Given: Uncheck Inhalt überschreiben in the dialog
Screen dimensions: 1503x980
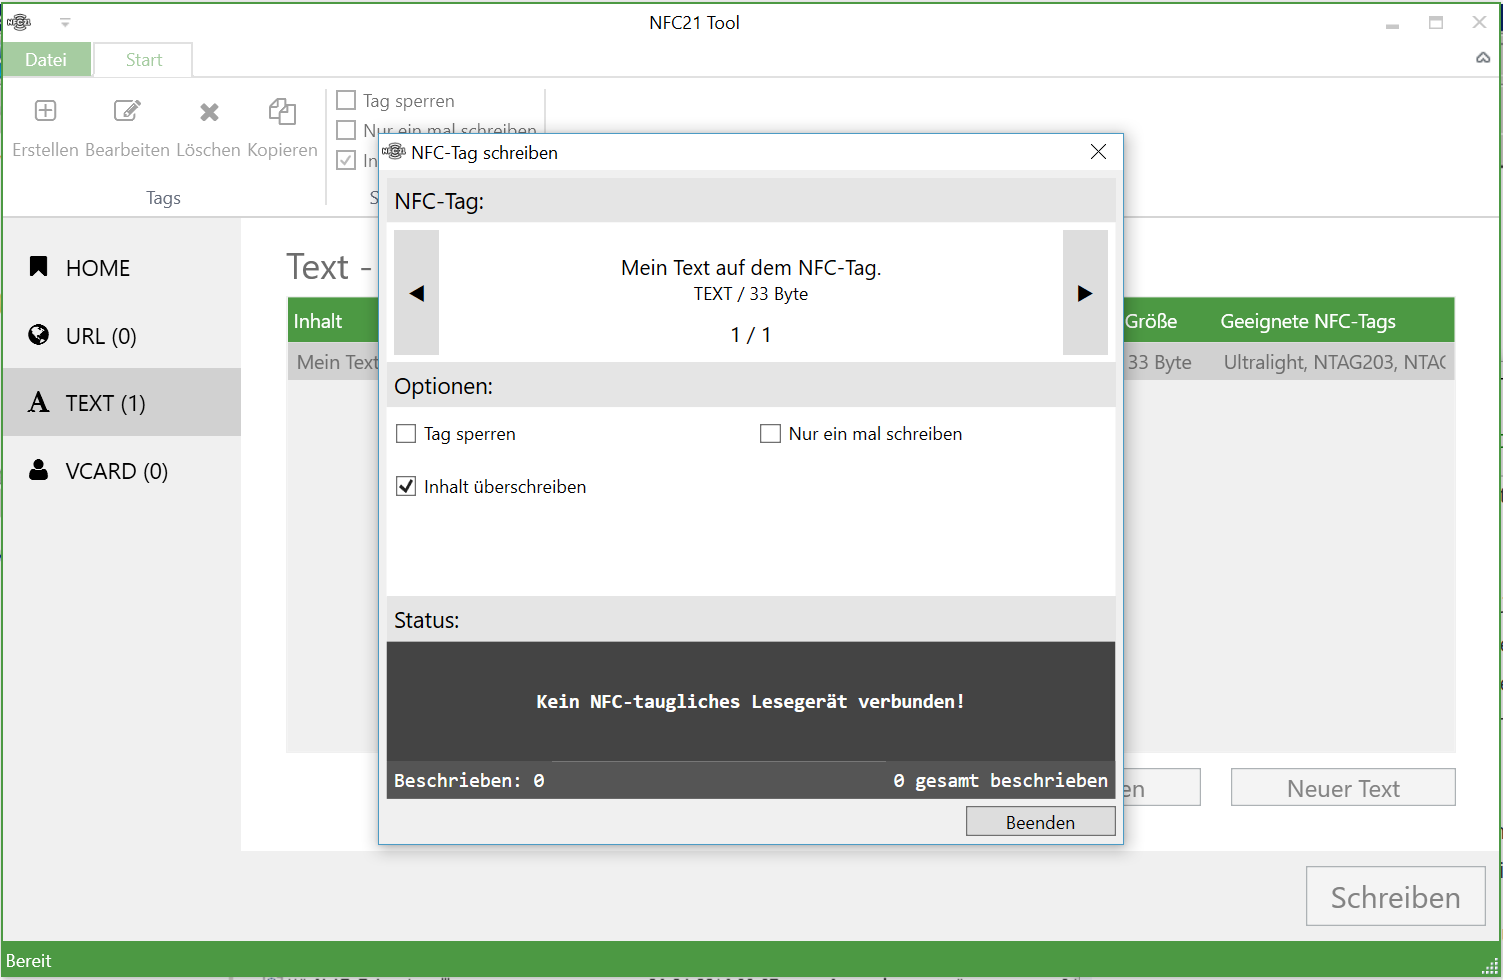Looking at the screenshot, I should tap(406, 486).
